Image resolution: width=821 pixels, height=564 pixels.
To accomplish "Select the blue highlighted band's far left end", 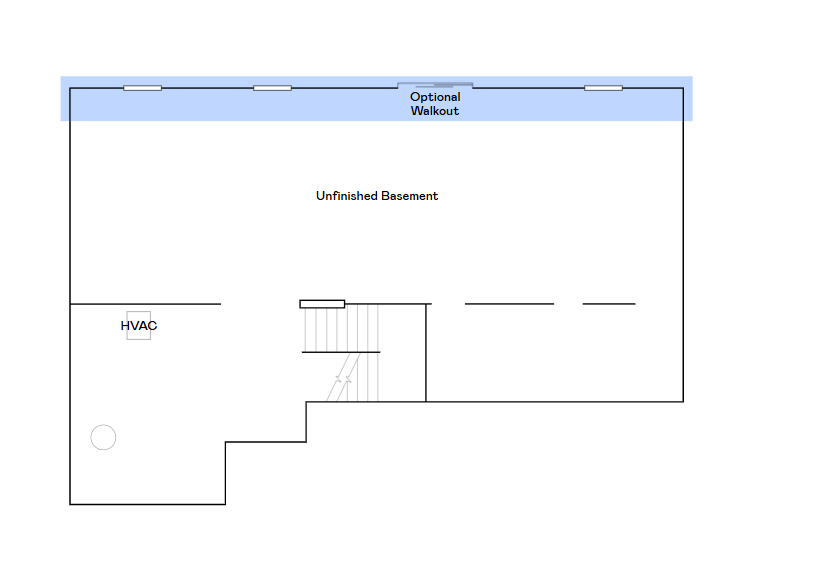I will pos(65,99).
